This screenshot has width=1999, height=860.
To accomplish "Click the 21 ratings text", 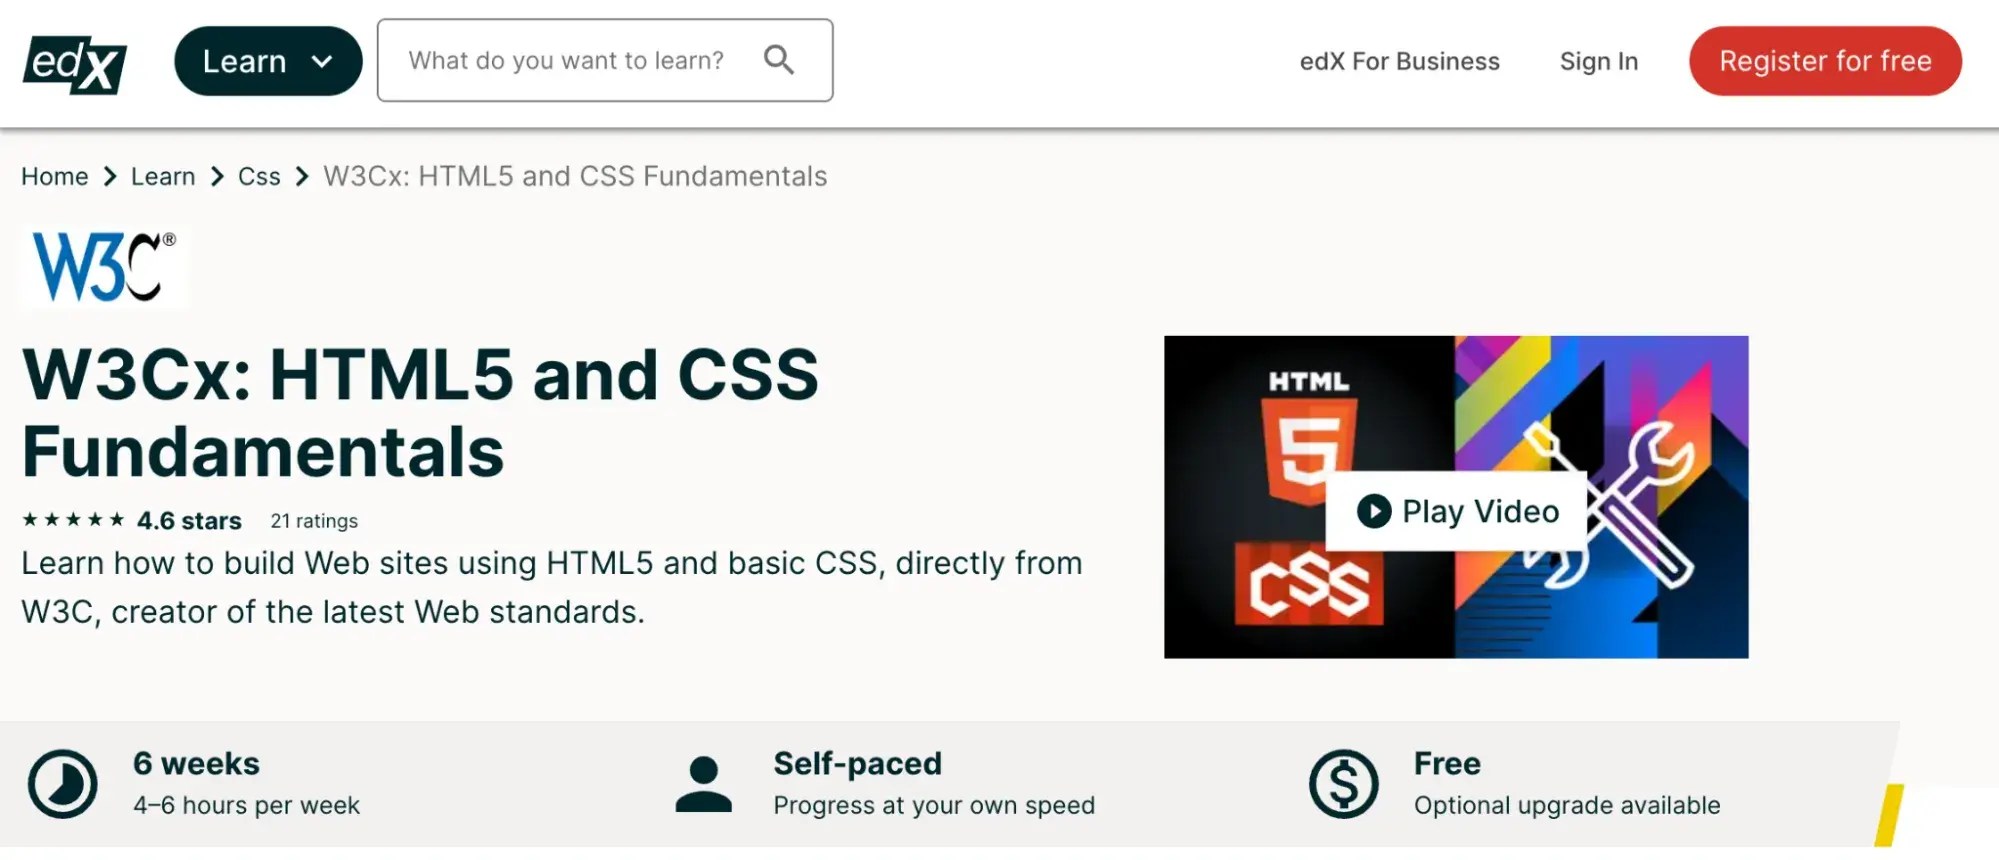I will point(314,521).
